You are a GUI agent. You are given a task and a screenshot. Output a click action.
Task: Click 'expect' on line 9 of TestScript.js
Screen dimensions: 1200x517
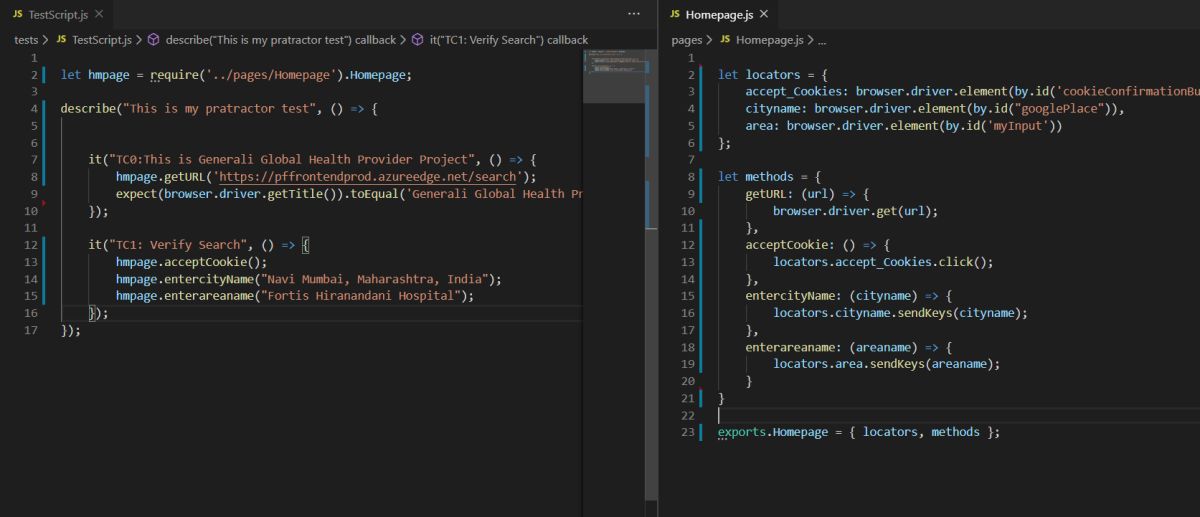click(x=136, y=194)
